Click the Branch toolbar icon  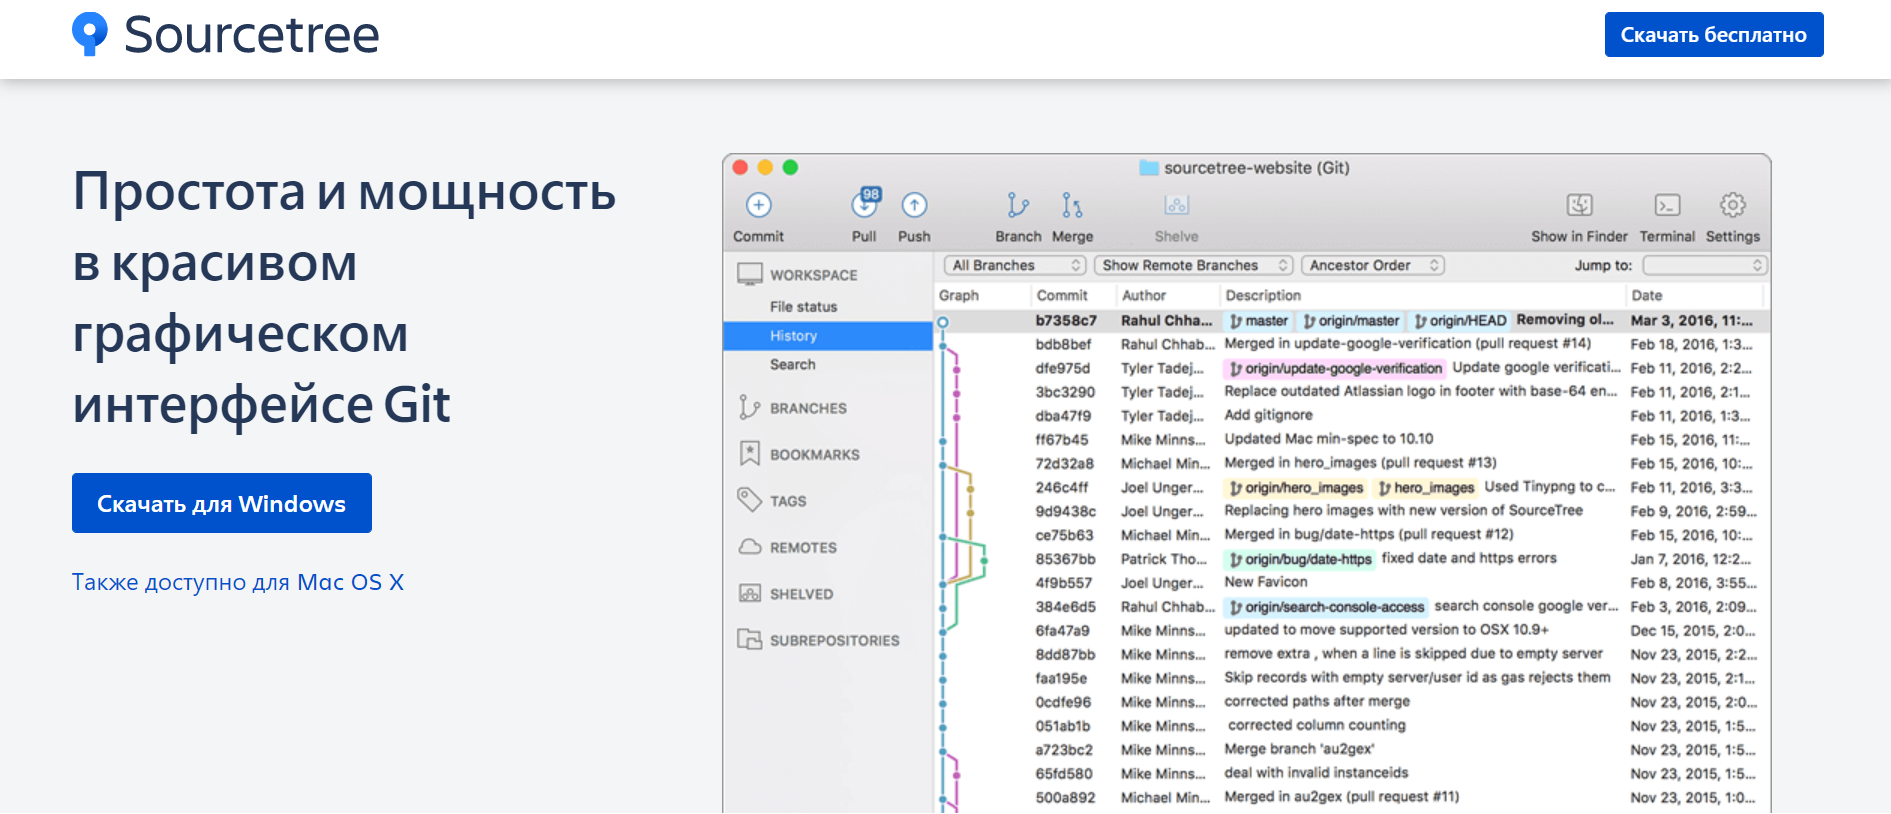1018,205
